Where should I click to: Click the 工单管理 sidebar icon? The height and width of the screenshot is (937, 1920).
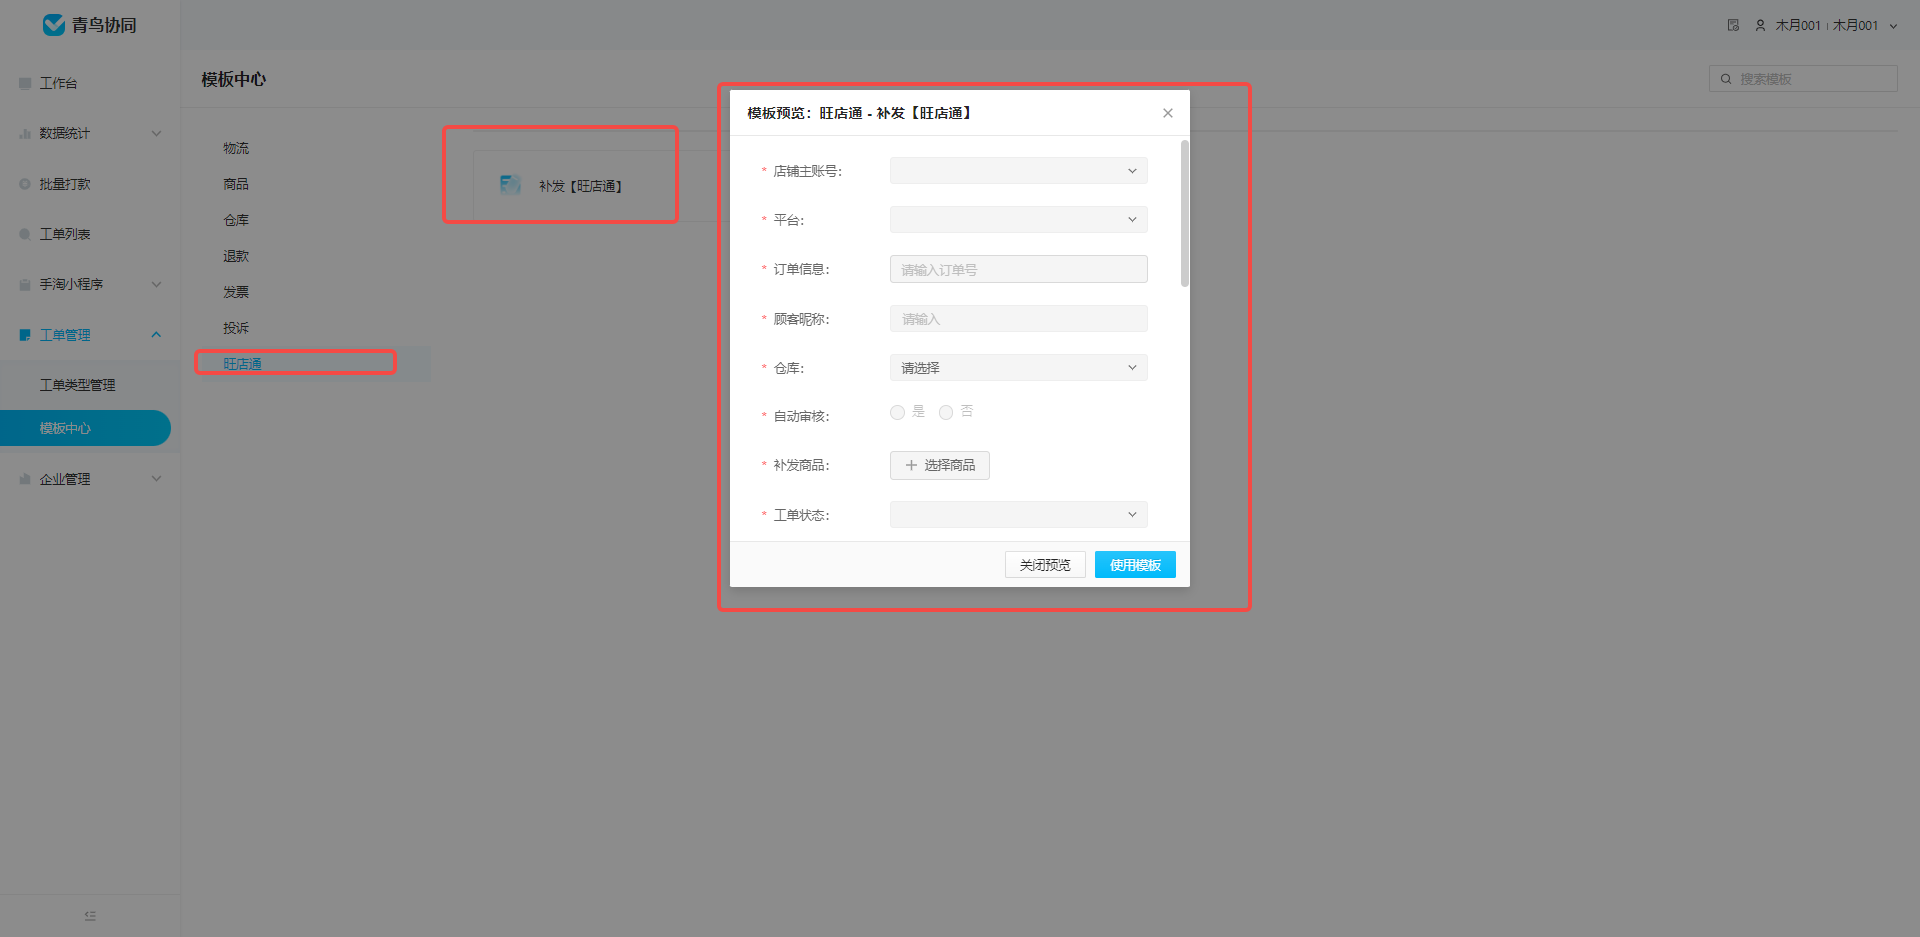[x=25, y=335]
